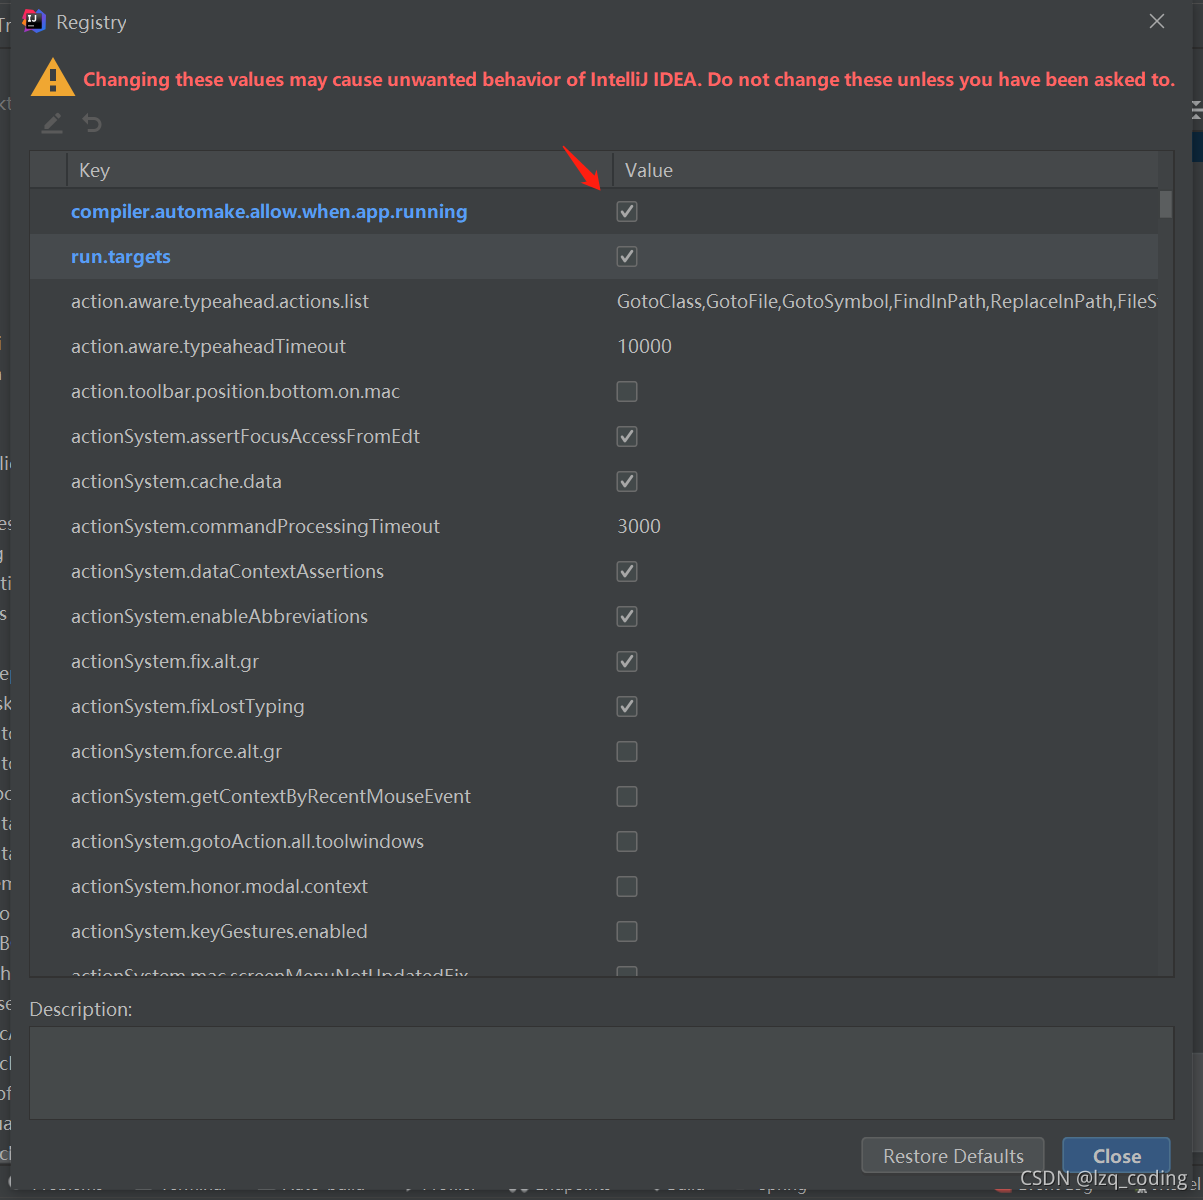The height and width of the screenshot is (1200, 1203).
Task: Select actionSystem.honor.modal.context key text
Action: tap(219, 887)
